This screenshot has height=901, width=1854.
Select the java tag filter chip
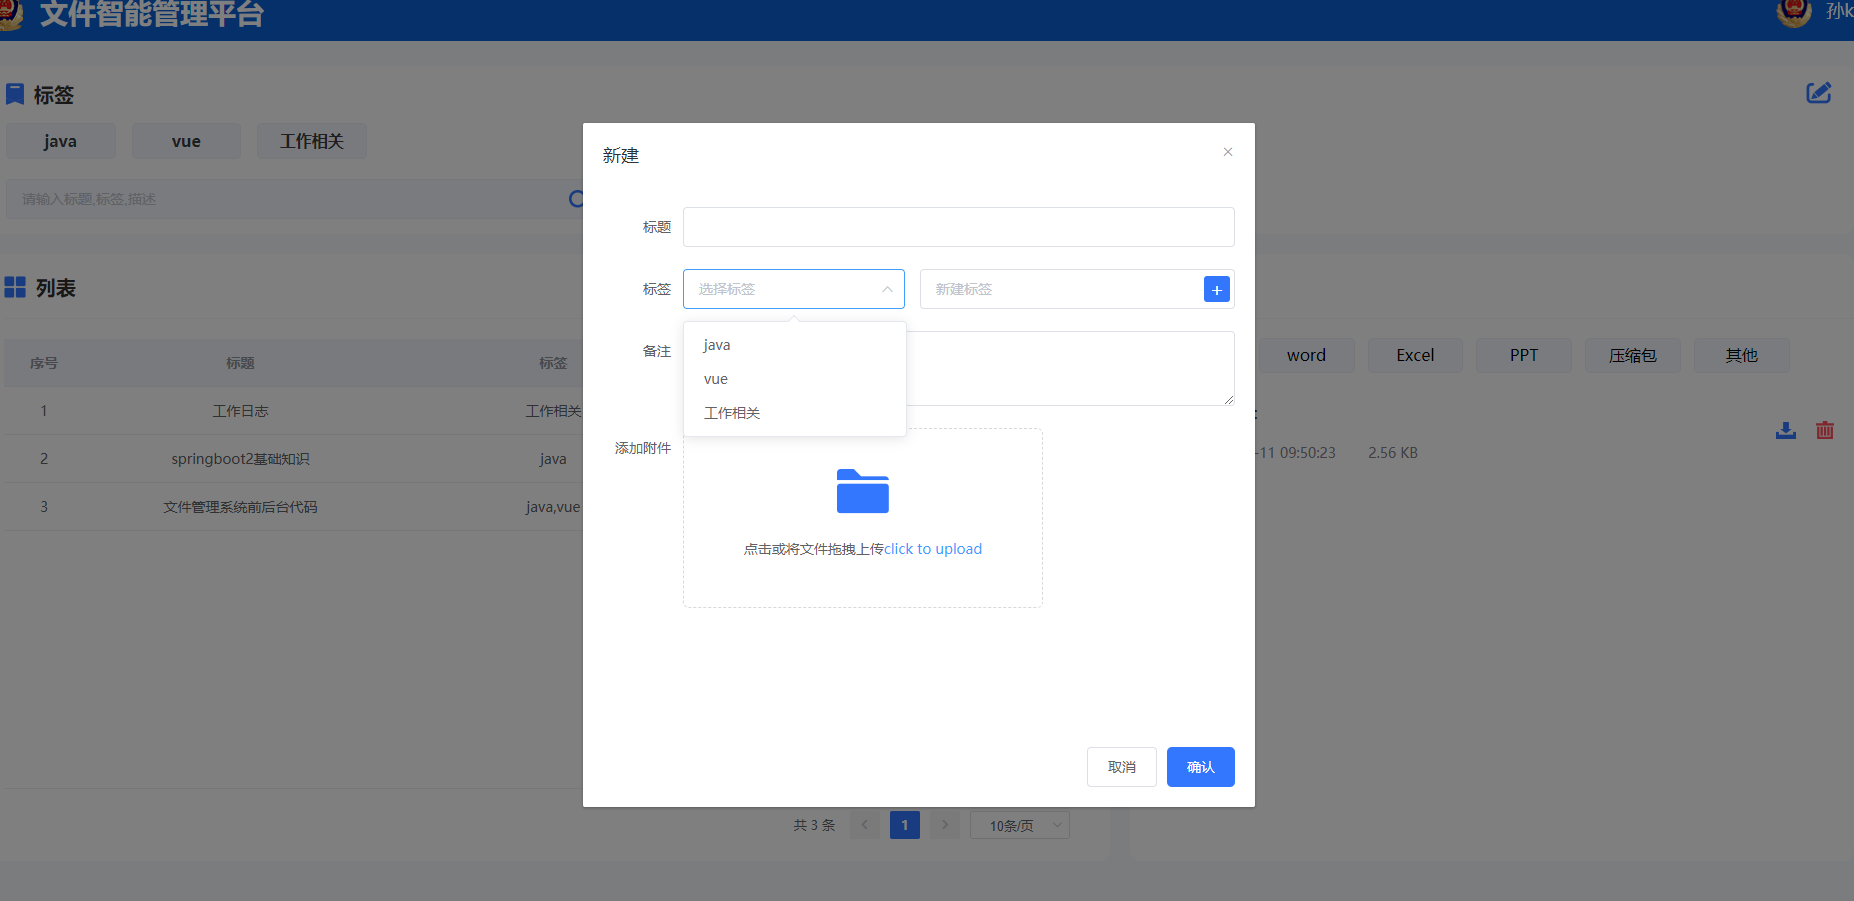pyautogui.click(x=61, y=141)
